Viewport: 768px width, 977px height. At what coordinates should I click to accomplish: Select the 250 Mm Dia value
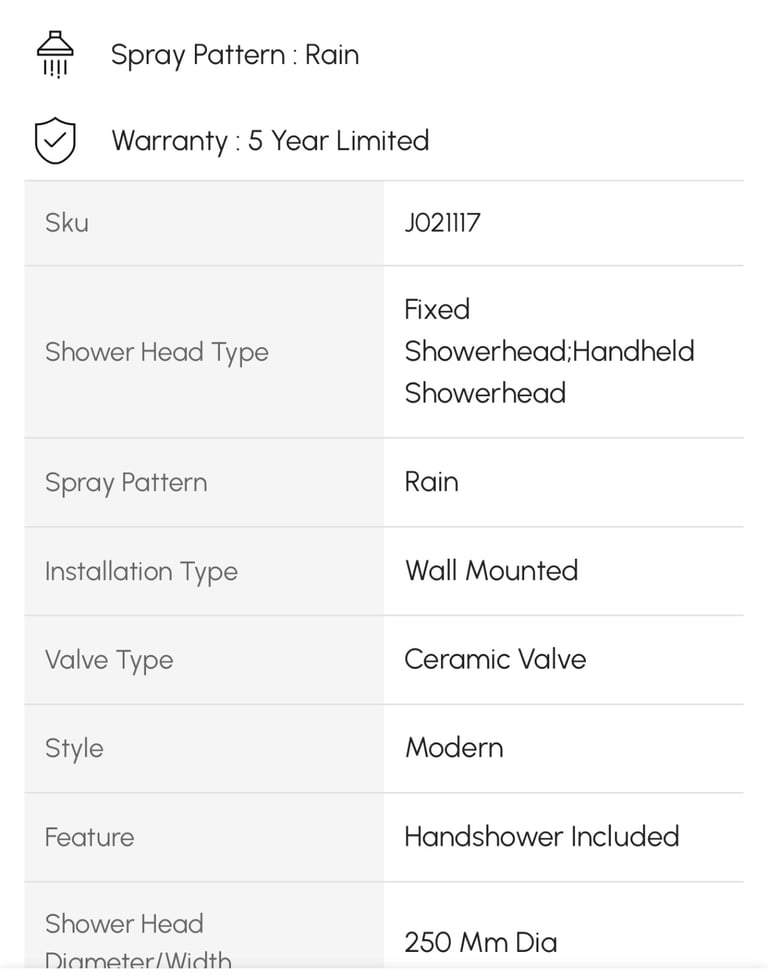[x=481, y=942]
